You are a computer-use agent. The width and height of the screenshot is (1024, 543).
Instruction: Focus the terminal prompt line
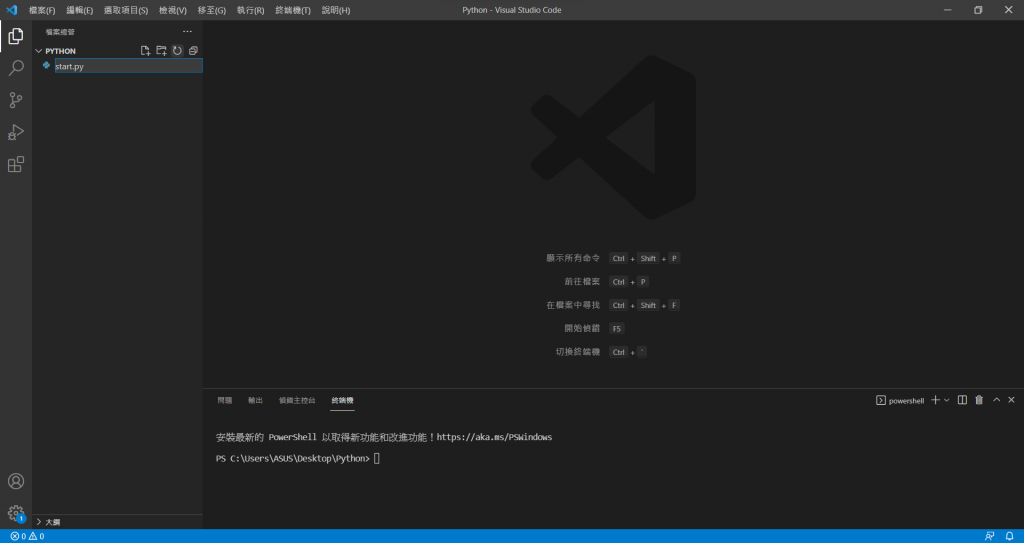point(298,459)
